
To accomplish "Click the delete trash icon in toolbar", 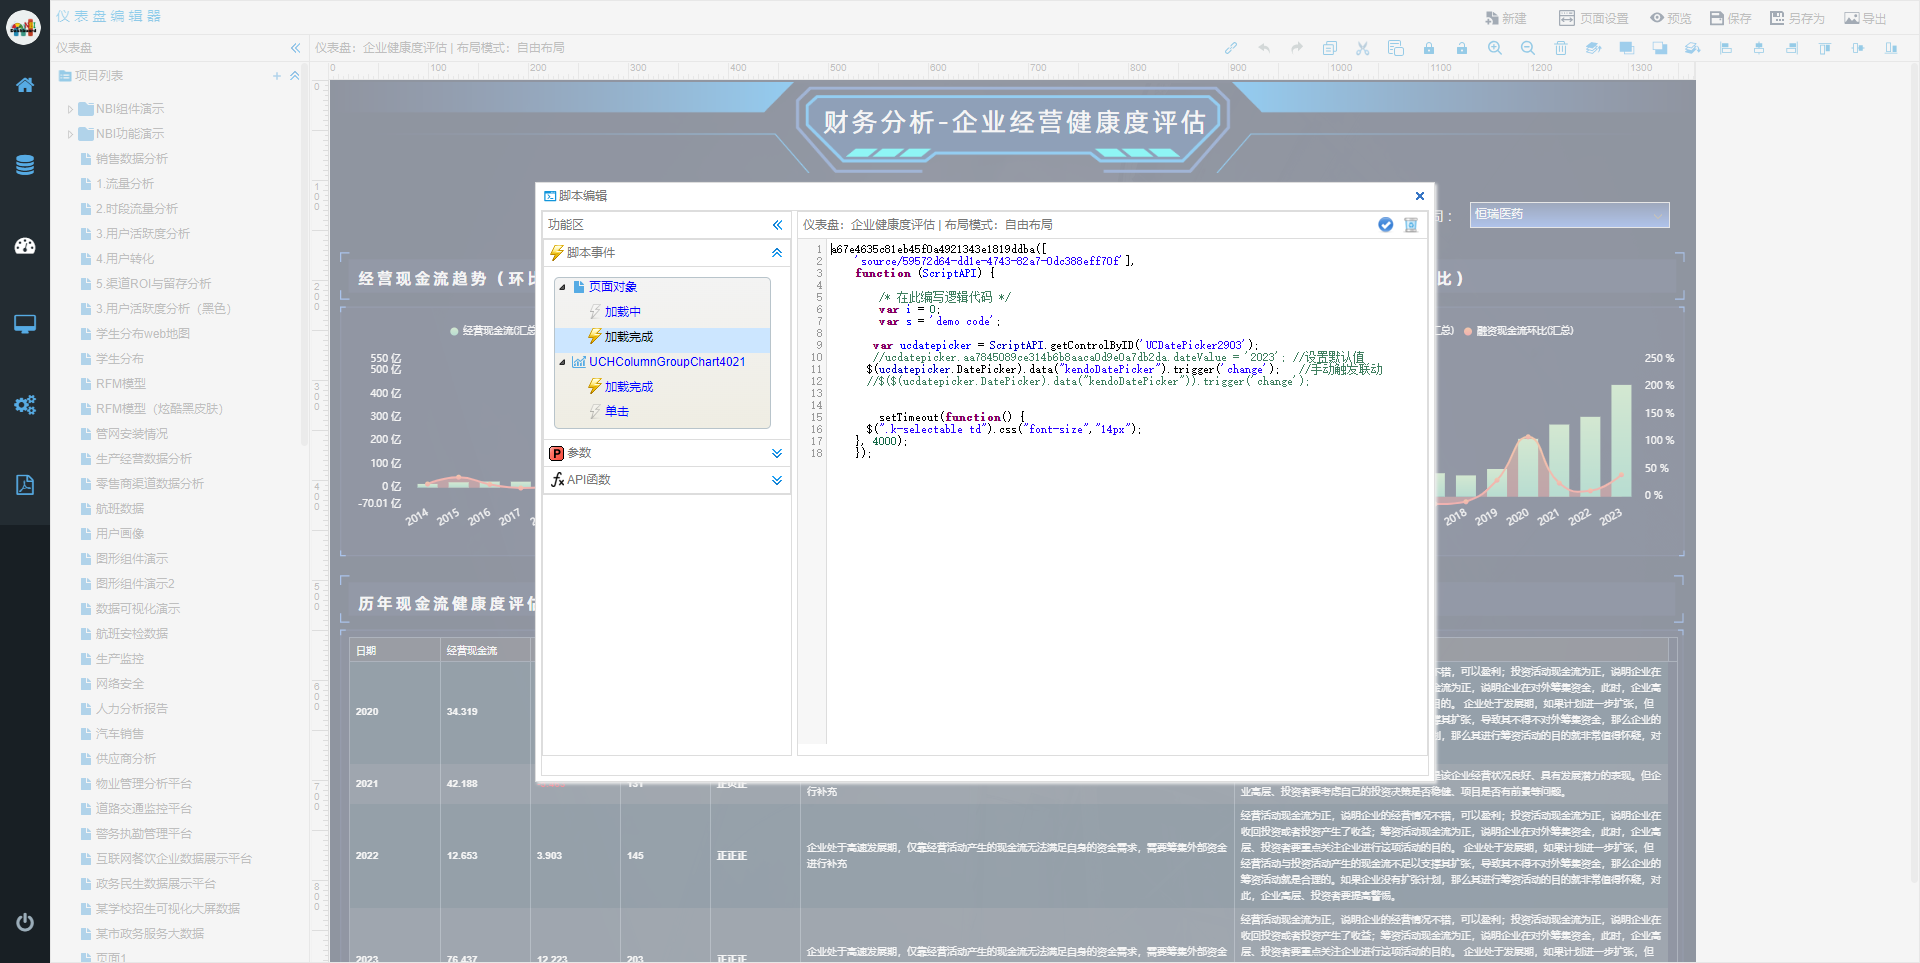I will coord(1561,48).
